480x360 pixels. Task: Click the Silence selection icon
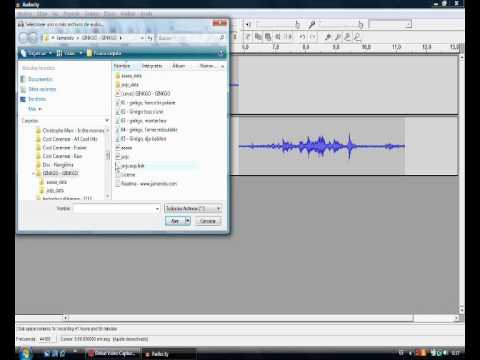(x=289, y=37)
